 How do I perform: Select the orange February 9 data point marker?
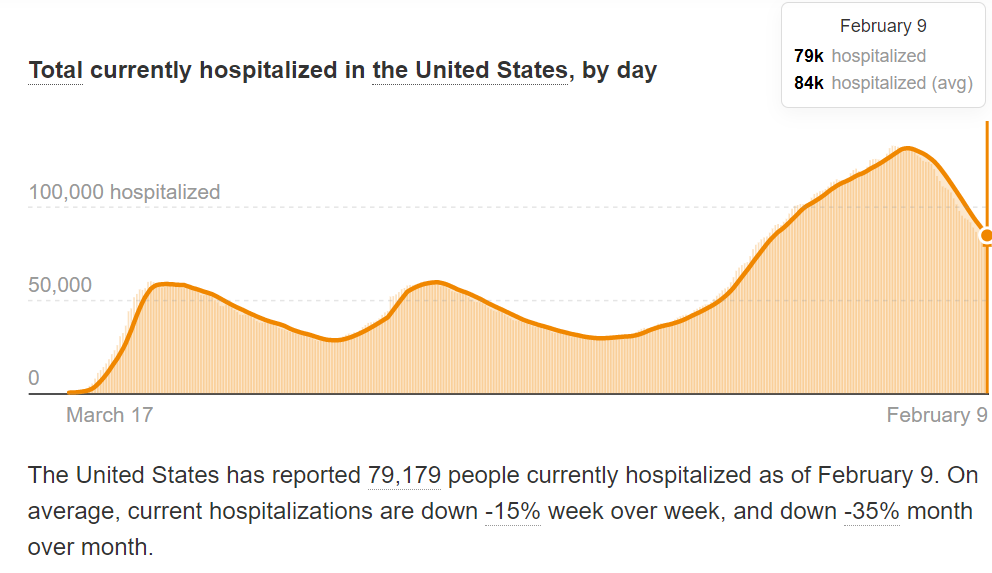(x=986, y=236)
